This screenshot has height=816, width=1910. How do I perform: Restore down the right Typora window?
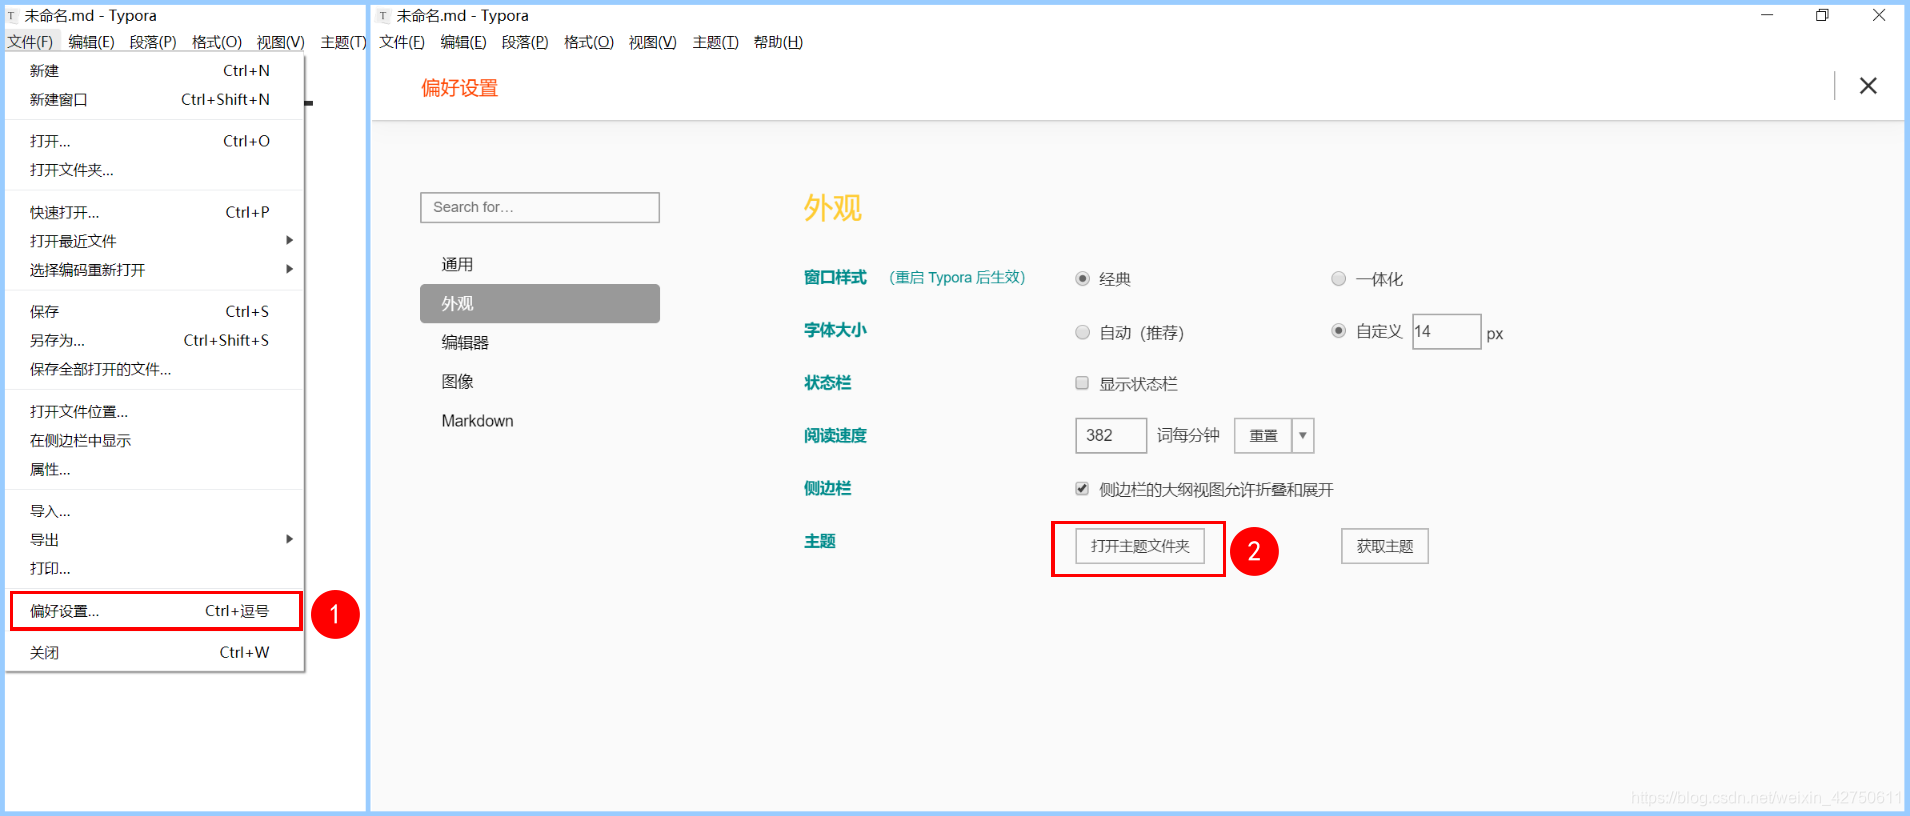1822,15
